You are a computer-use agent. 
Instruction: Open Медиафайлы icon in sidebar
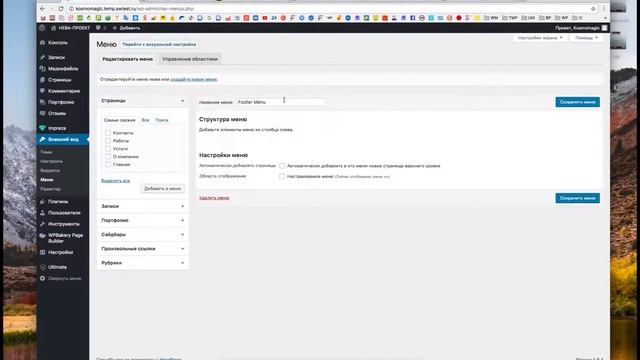pyautogui.click(x=42, y=69)
